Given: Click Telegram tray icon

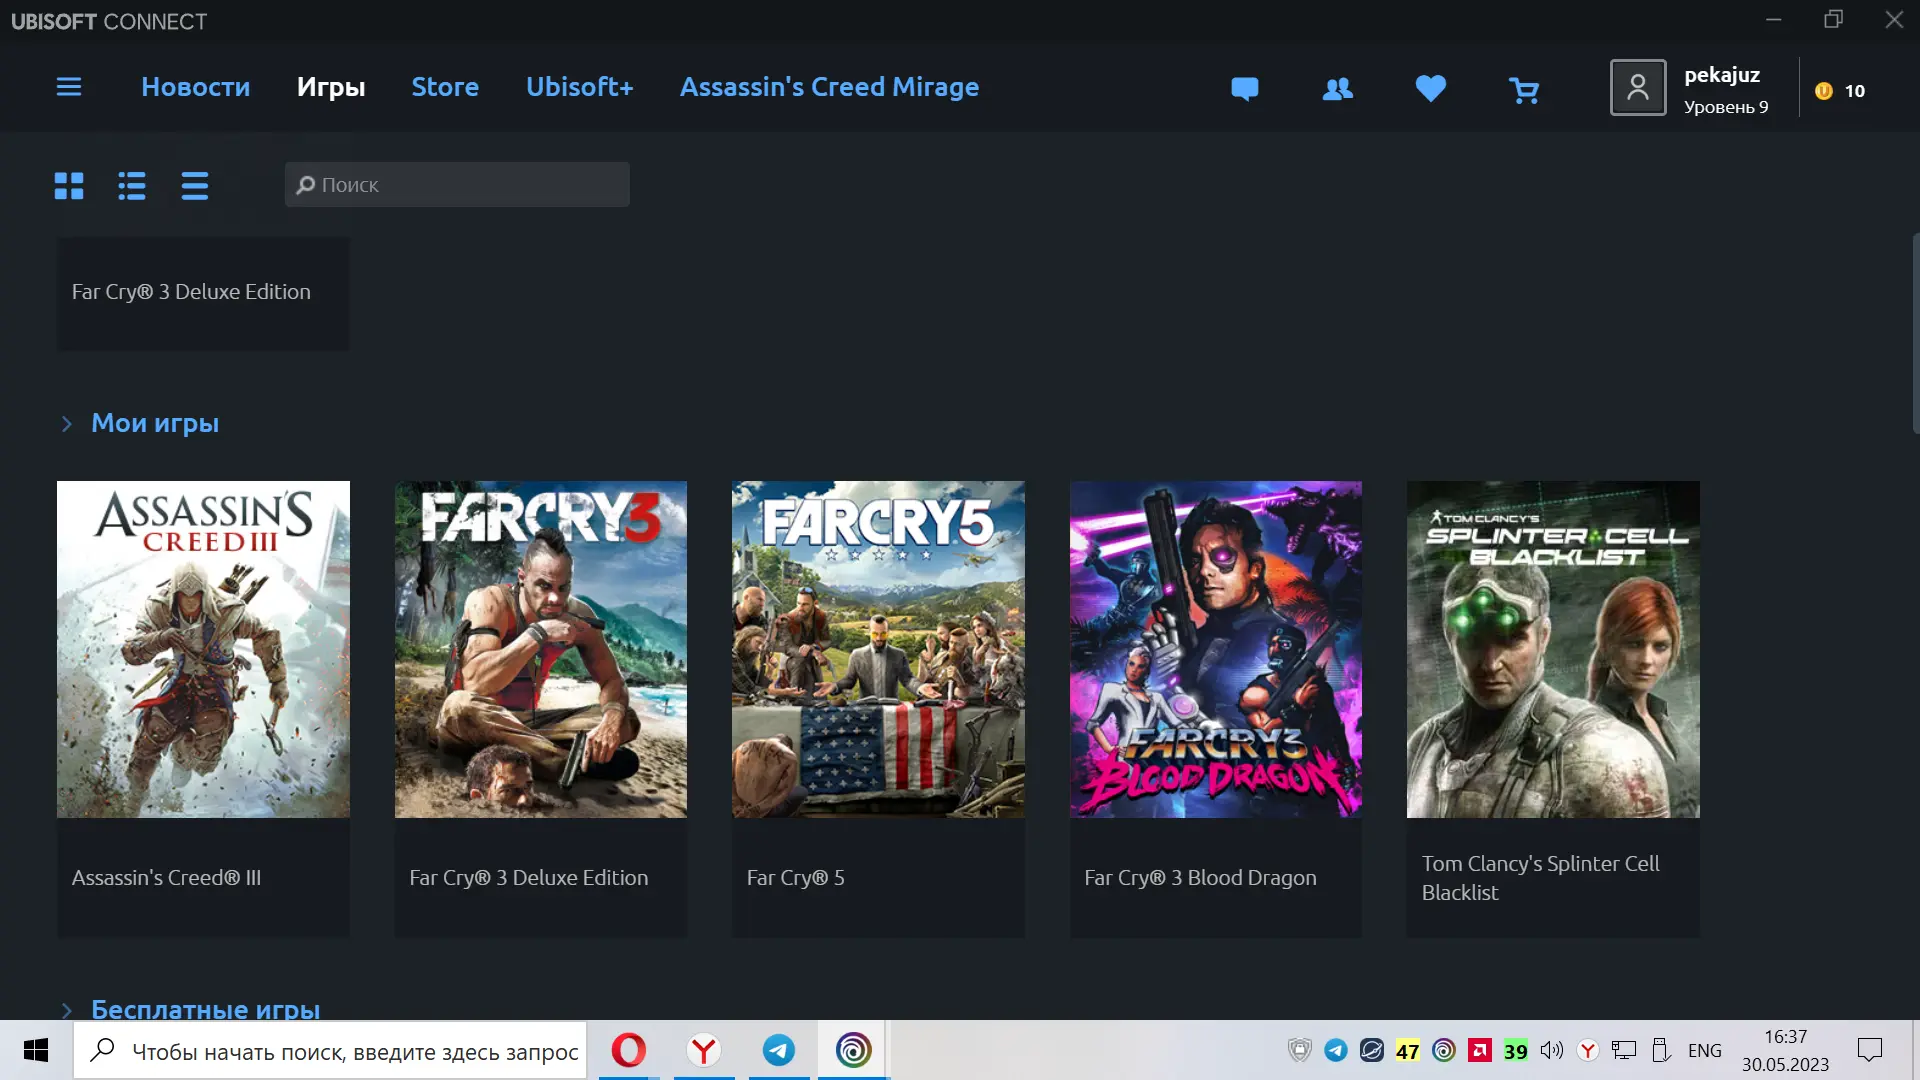Looking at the screenshot, I should point(1336,1050).
